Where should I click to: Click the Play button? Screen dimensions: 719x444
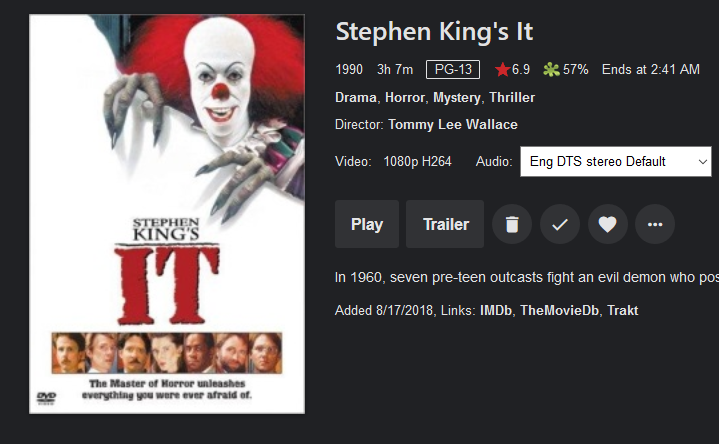coord(367,224)
